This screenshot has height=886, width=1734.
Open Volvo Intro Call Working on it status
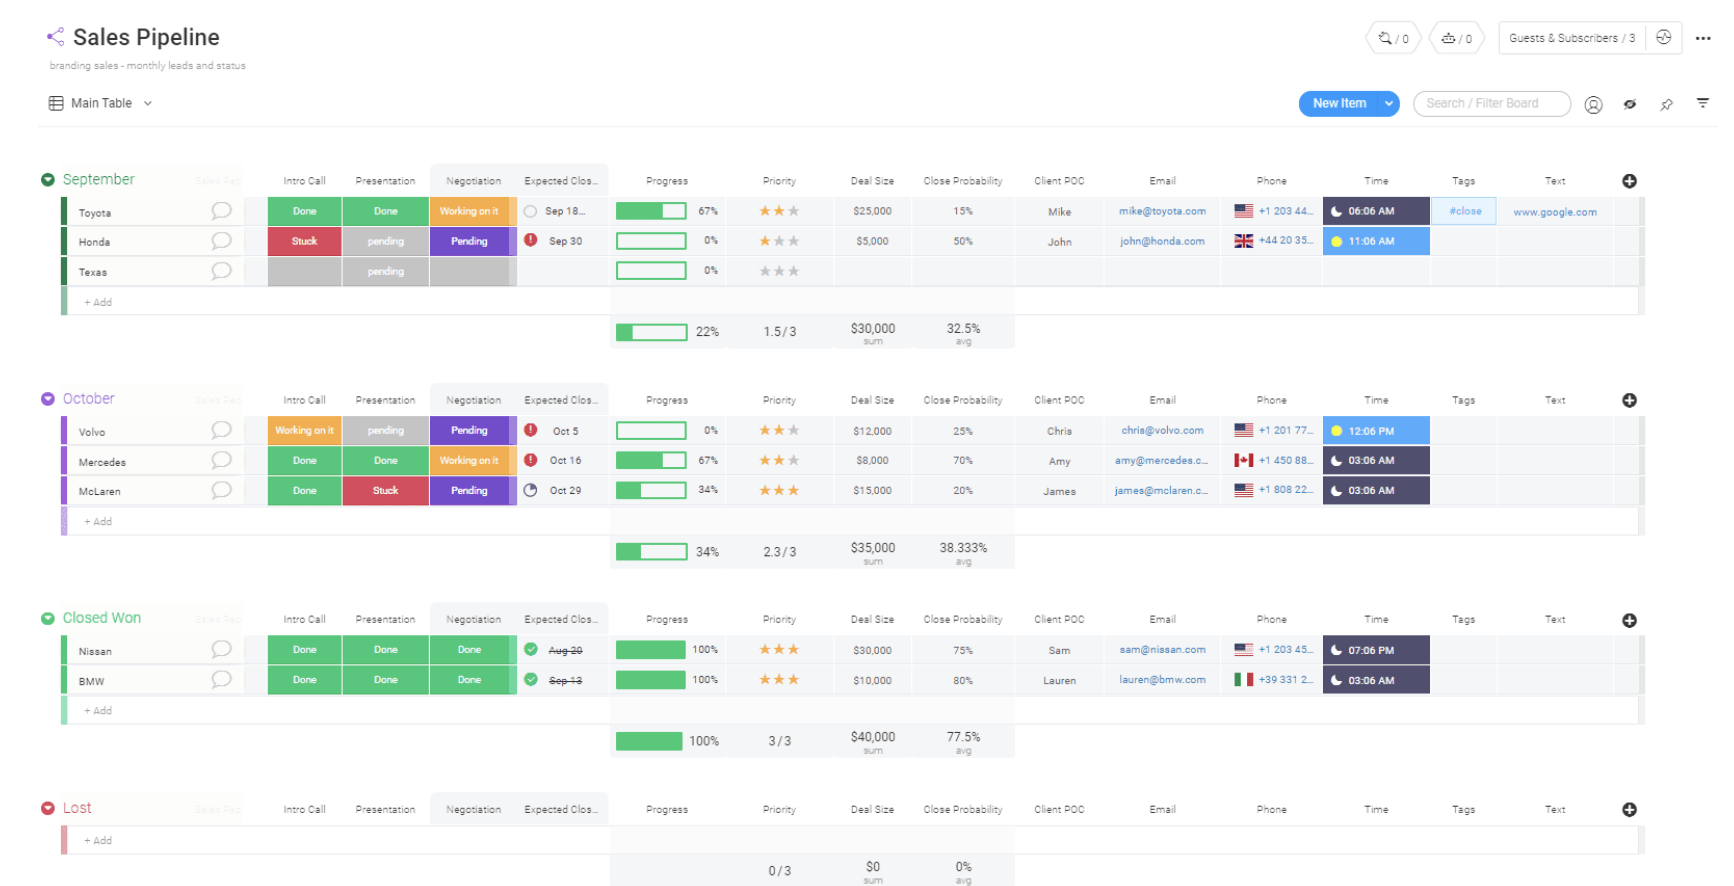tap(304, 430)
